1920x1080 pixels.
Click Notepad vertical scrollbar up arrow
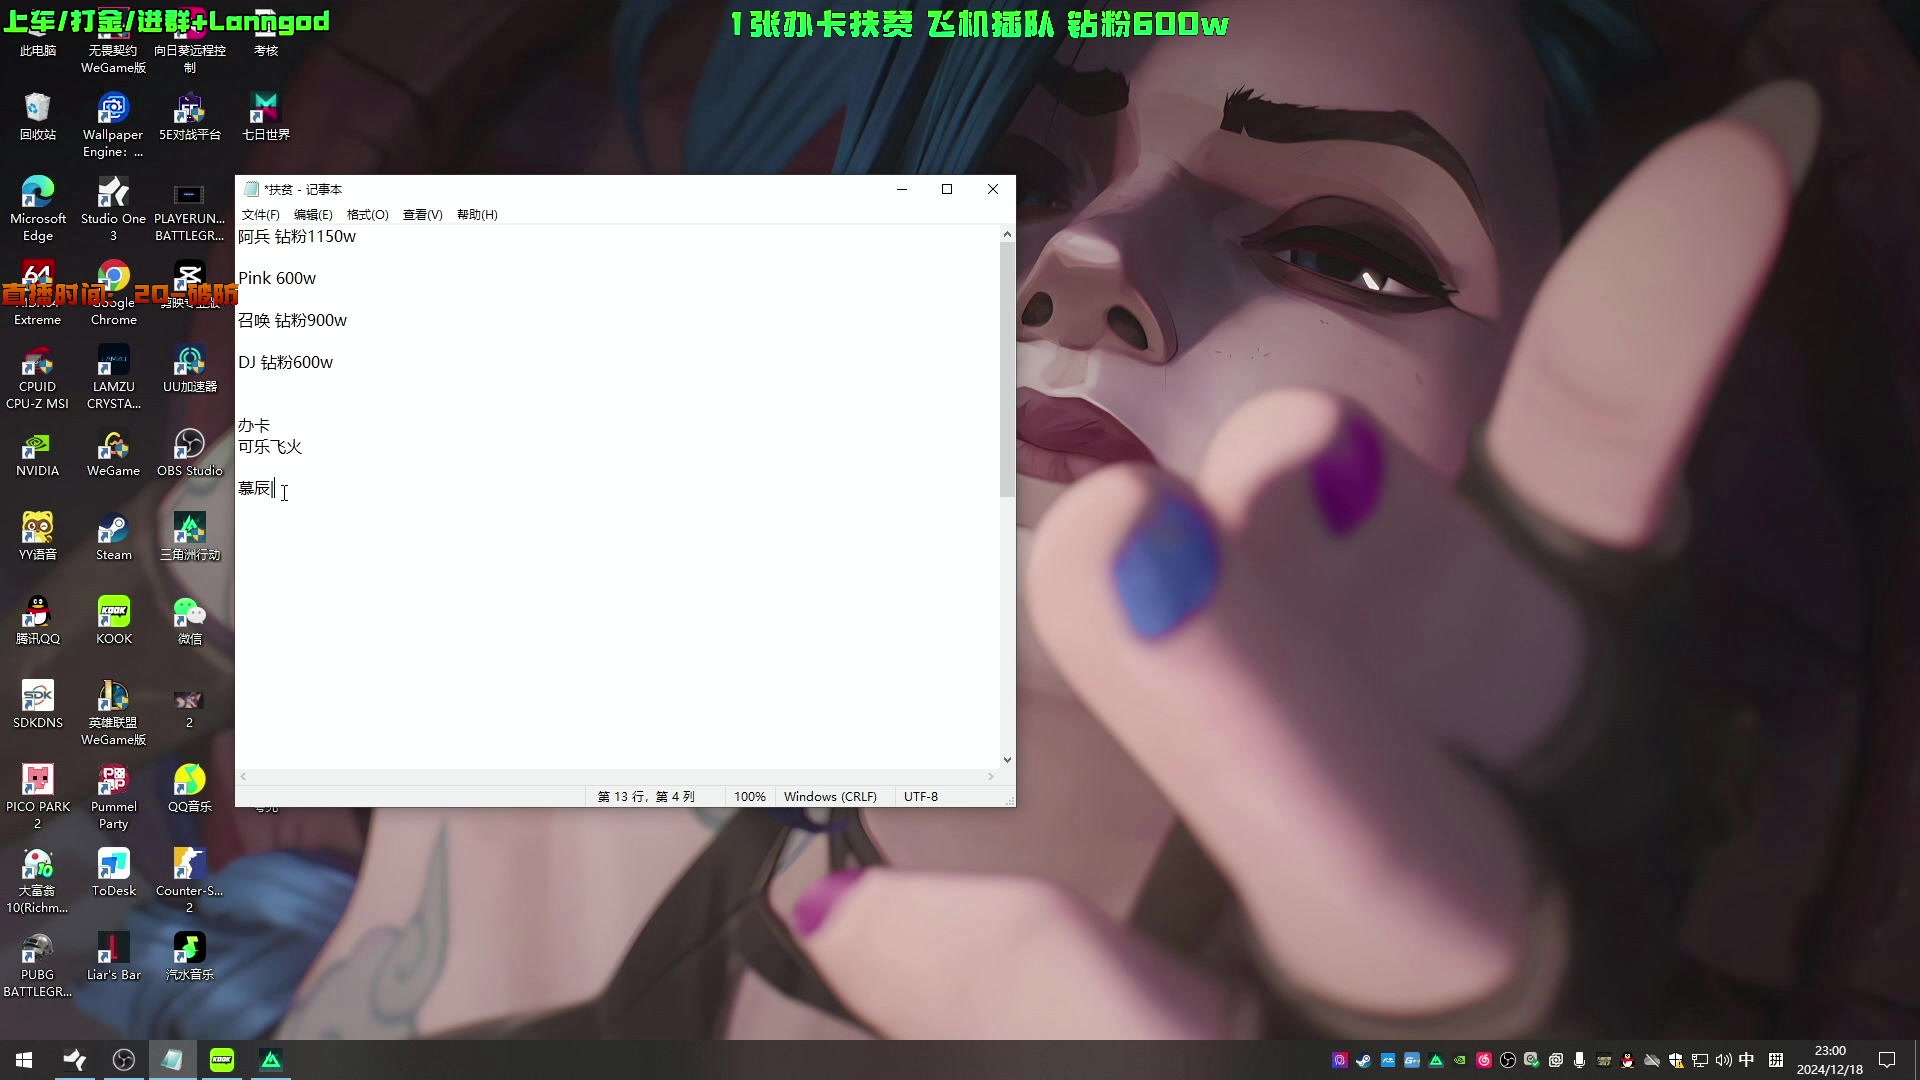[x=1007, y=234]
